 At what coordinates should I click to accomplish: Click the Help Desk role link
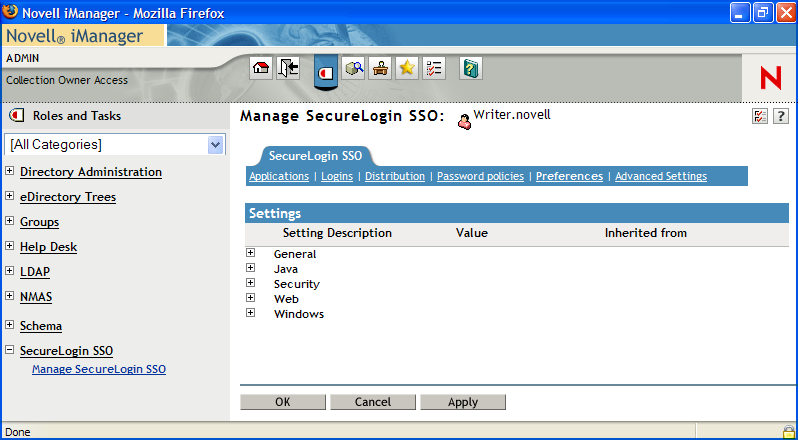[48, 247]
